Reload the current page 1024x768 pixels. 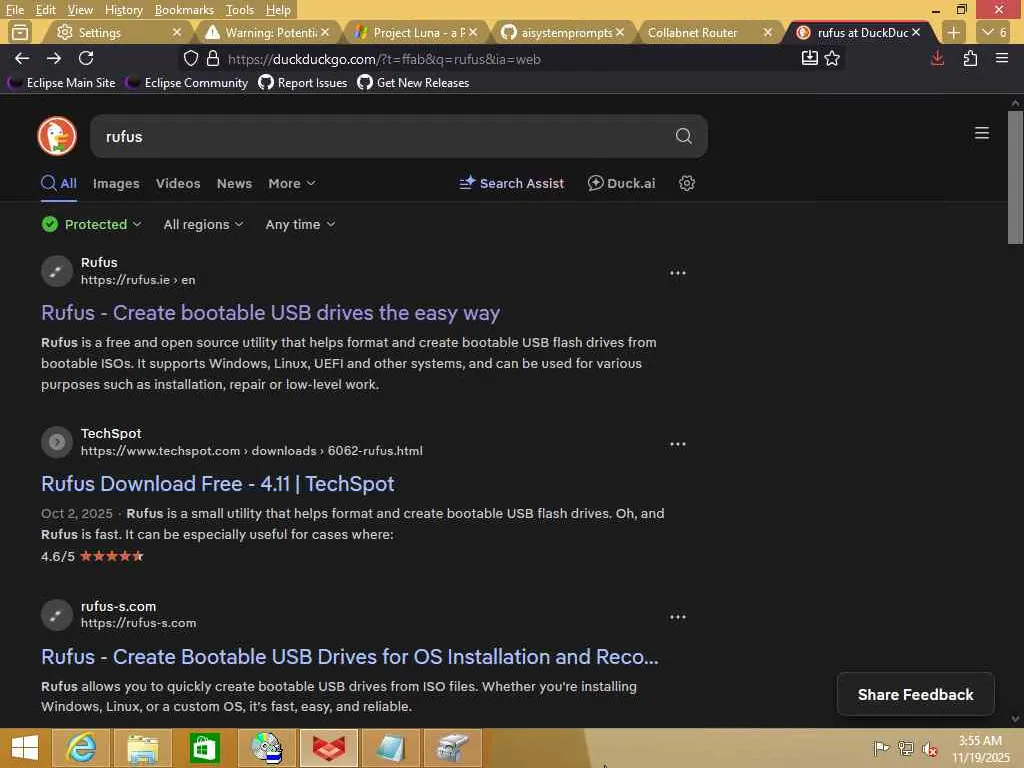click(x=86, y=58)
